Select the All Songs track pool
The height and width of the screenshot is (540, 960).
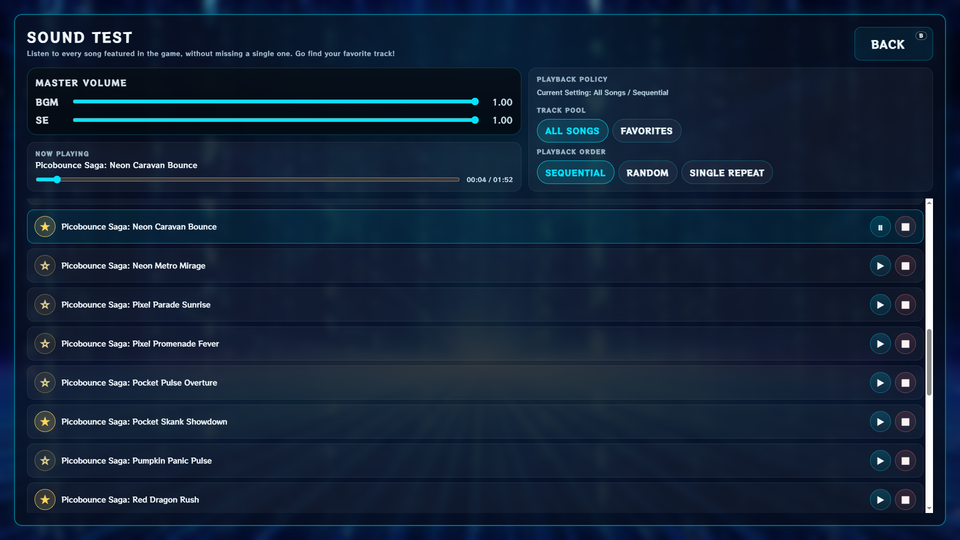[x=572, y=131]
